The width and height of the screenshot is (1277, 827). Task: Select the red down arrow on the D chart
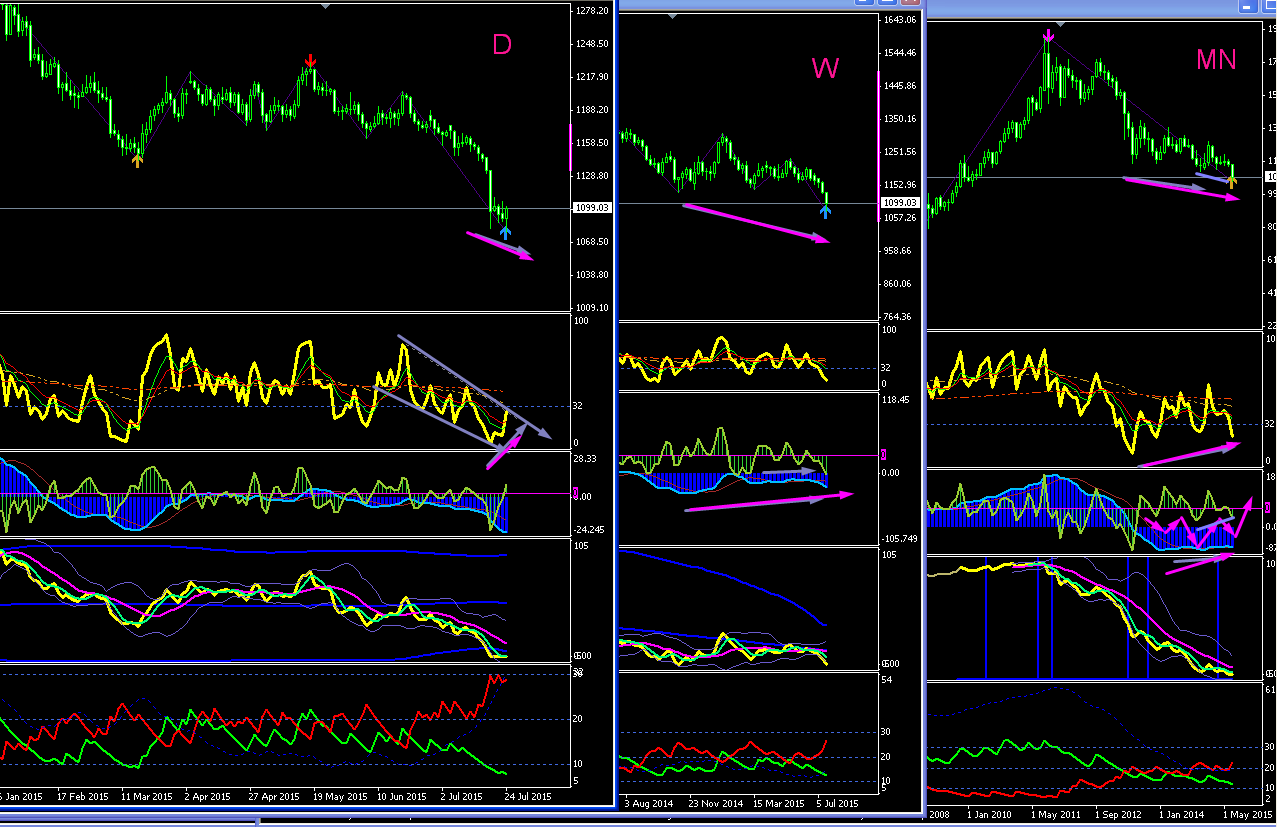pos(311,62)
